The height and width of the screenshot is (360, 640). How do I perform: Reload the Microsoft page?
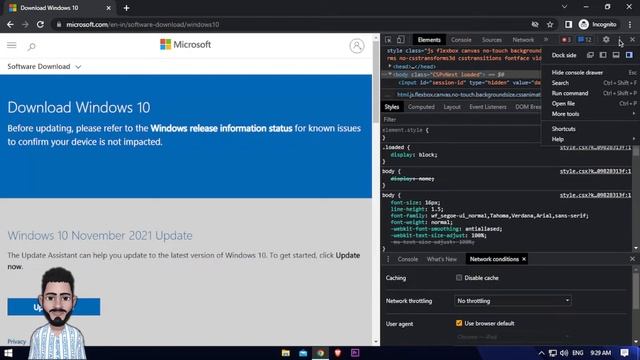coord(40,24)
